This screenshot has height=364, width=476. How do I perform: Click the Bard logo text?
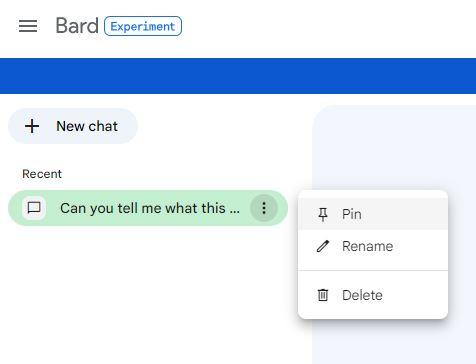coord(77,26)
